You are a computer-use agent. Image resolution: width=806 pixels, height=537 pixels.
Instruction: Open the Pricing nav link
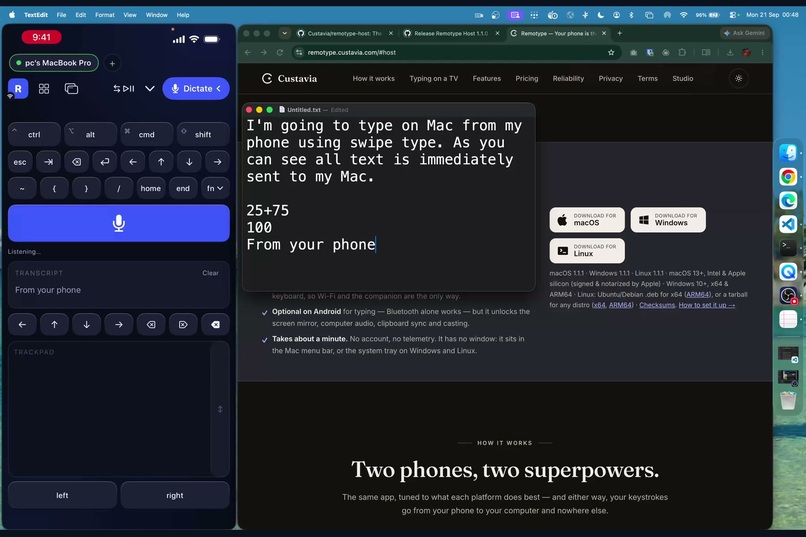pos(527,79)
